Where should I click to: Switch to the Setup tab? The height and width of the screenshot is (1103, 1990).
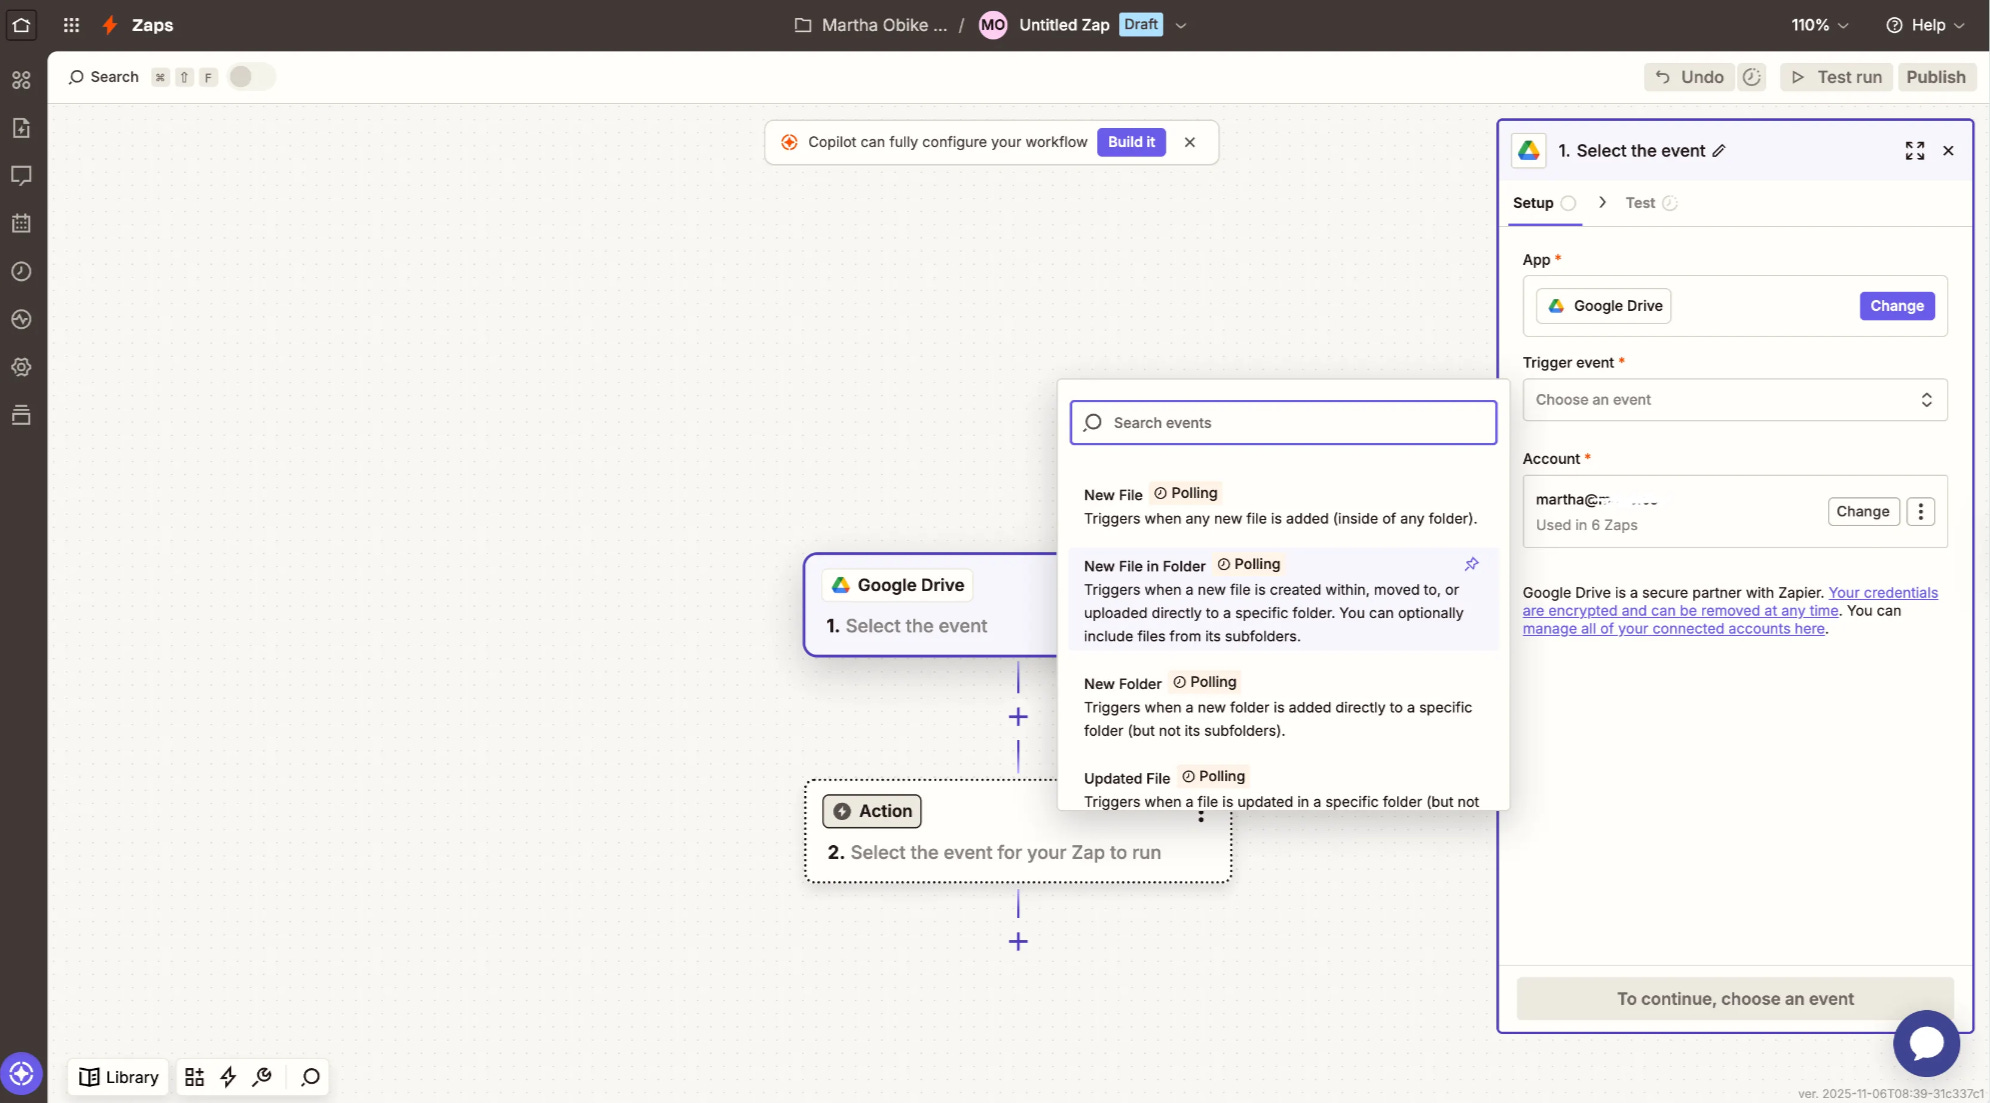pyautogui.click(x=1544, y=203)
